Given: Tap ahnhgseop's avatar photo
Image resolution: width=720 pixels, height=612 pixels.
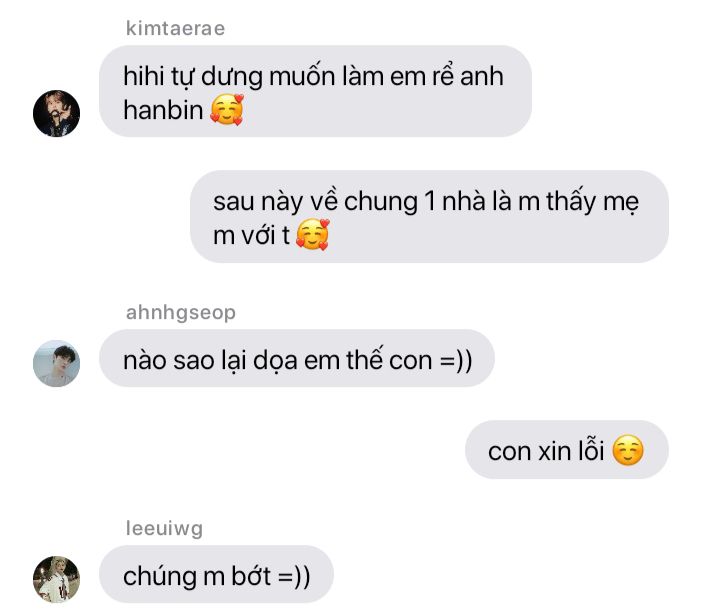Looking at the screenshot, I should click(x=56, y=363).
